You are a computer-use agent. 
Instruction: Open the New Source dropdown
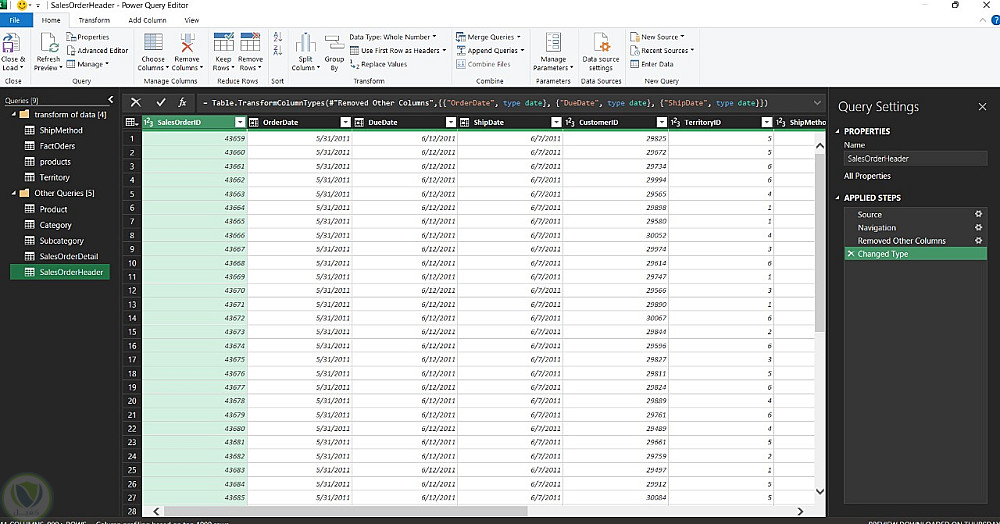[658, 37]
